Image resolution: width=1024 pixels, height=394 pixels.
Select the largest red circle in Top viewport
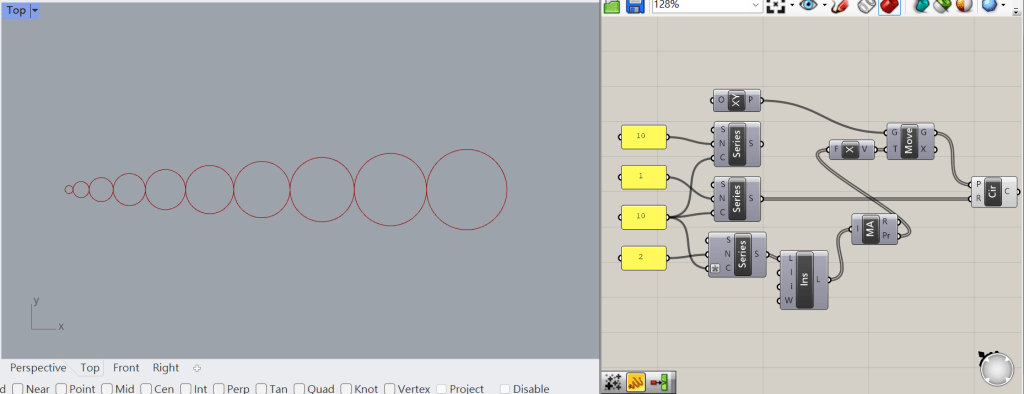coord(466,189)
